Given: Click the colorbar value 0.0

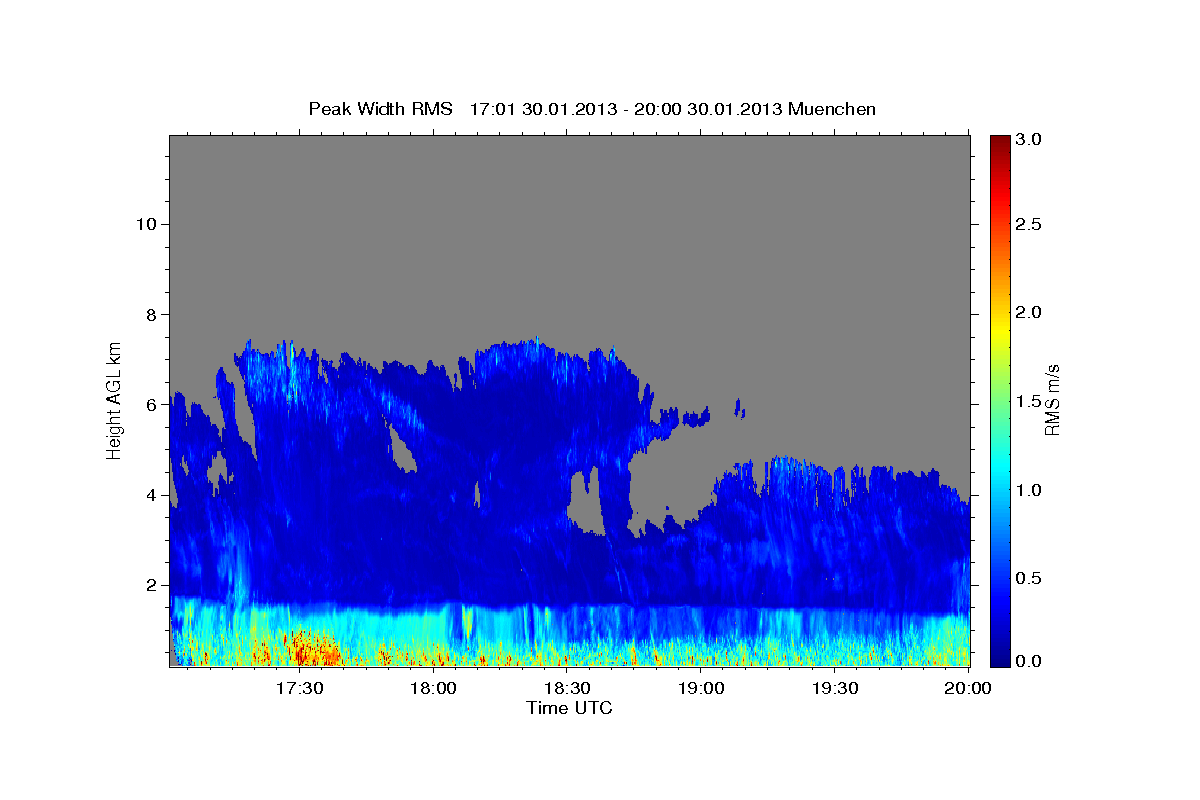Looking at the screenshot, I should point(1027,661).
